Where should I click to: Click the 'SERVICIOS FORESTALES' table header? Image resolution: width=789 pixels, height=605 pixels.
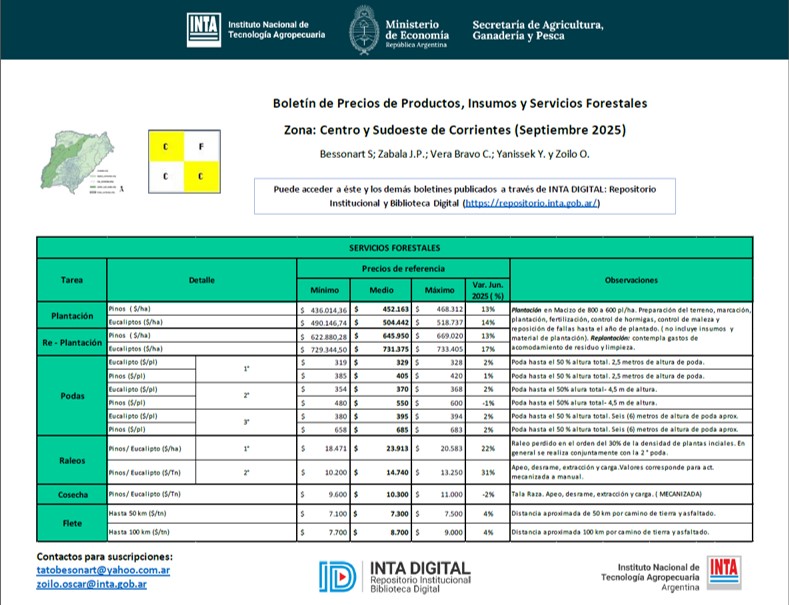pos(394,245)
